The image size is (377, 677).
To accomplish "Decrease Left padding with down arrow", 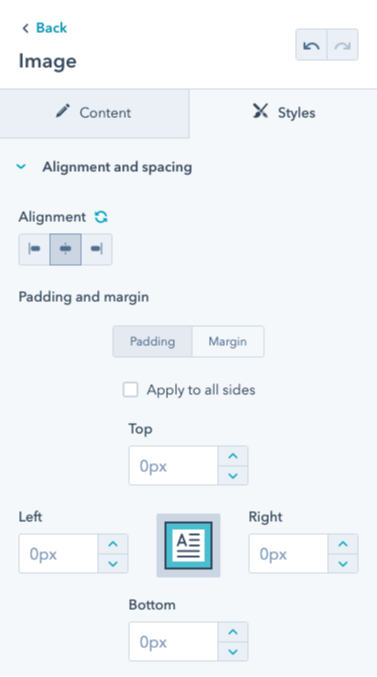I will click(x=113, y=563).
